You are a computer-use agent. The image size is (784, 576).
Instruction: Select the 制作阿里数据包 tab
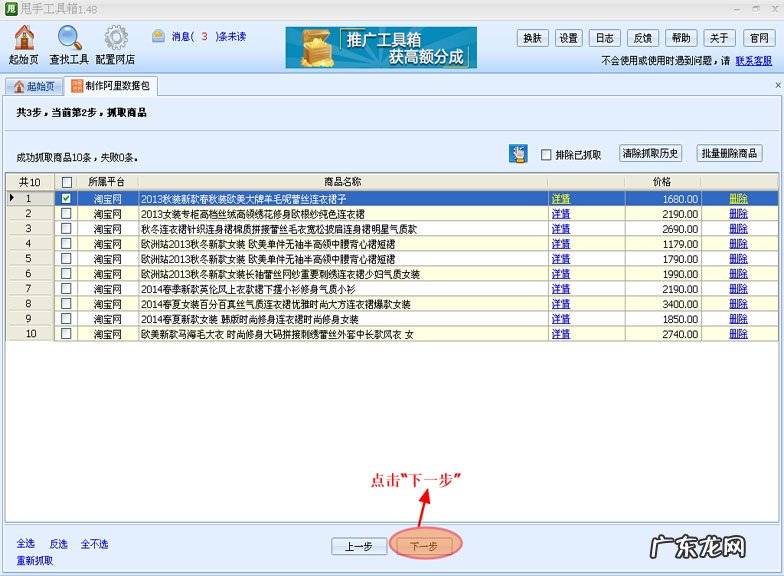click(110, 86)
